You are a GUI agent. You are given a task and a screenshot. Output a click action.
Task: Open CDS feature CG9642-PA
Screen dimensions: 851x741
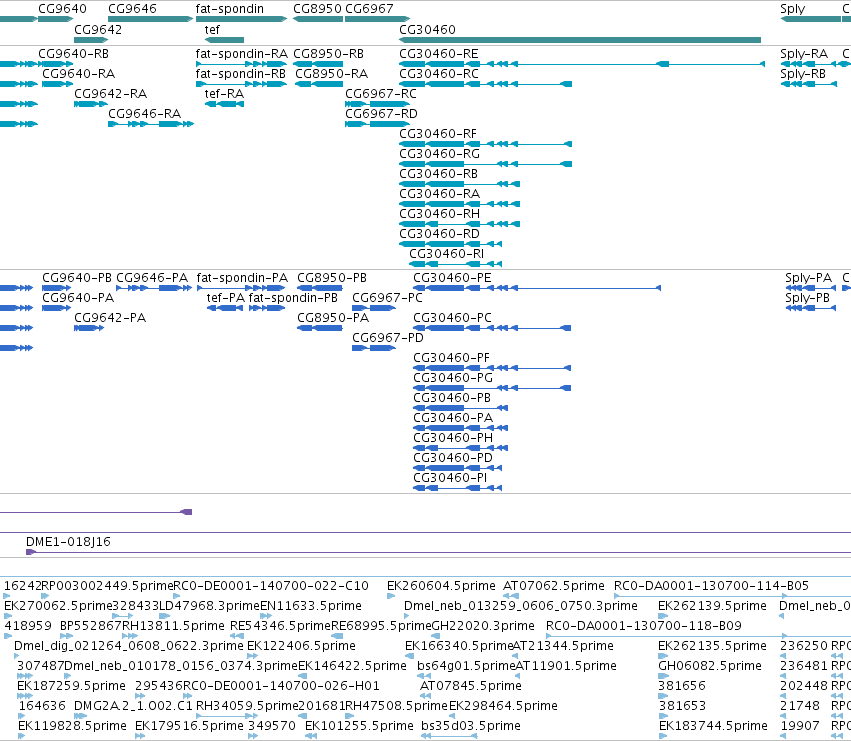(x=110, y=318)
